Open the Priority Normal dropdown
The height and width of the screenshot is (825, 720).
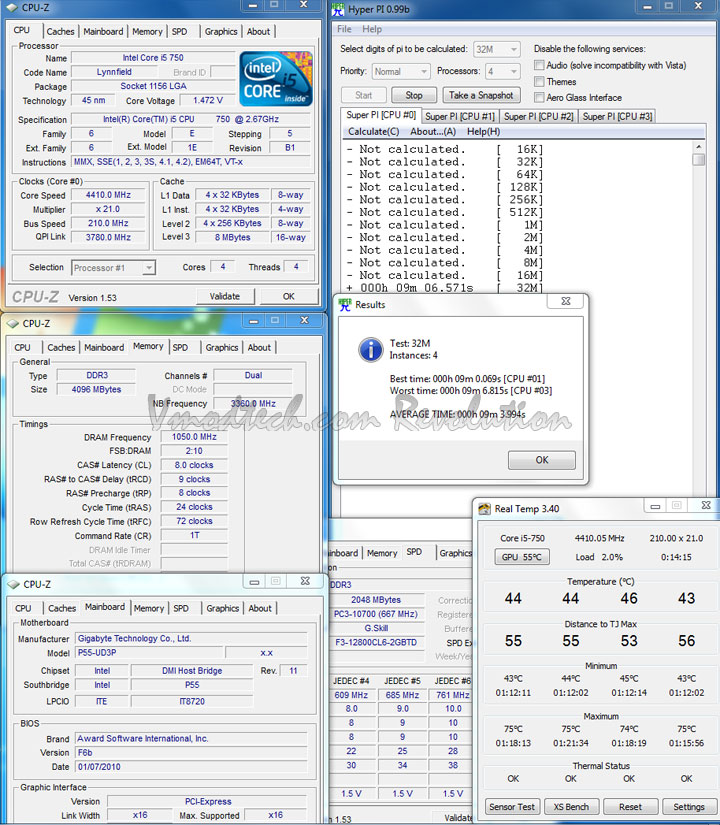click(401, 72)
